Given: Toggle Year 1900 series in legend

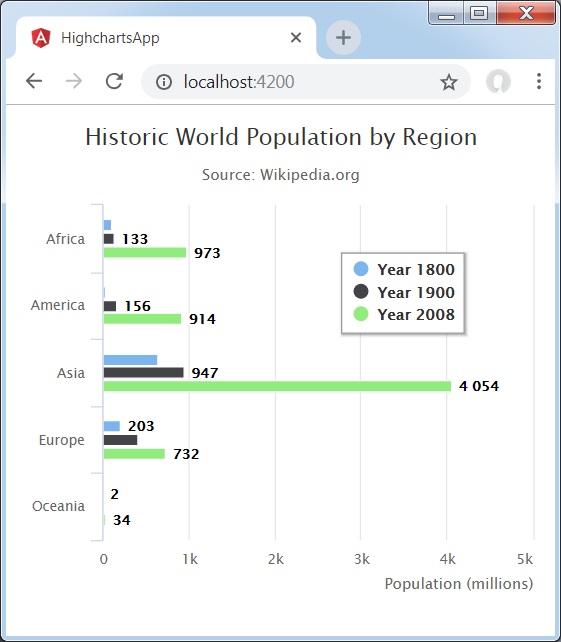Looking at the screenshot, I should 404,292.
